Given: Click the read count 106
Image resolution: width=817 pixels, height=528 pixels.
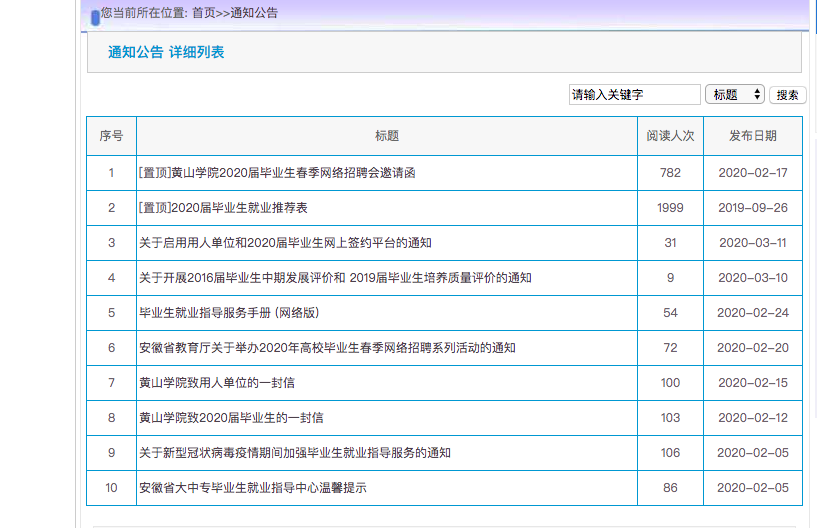Looking at the screenshot, I should (x=671, y=452).
